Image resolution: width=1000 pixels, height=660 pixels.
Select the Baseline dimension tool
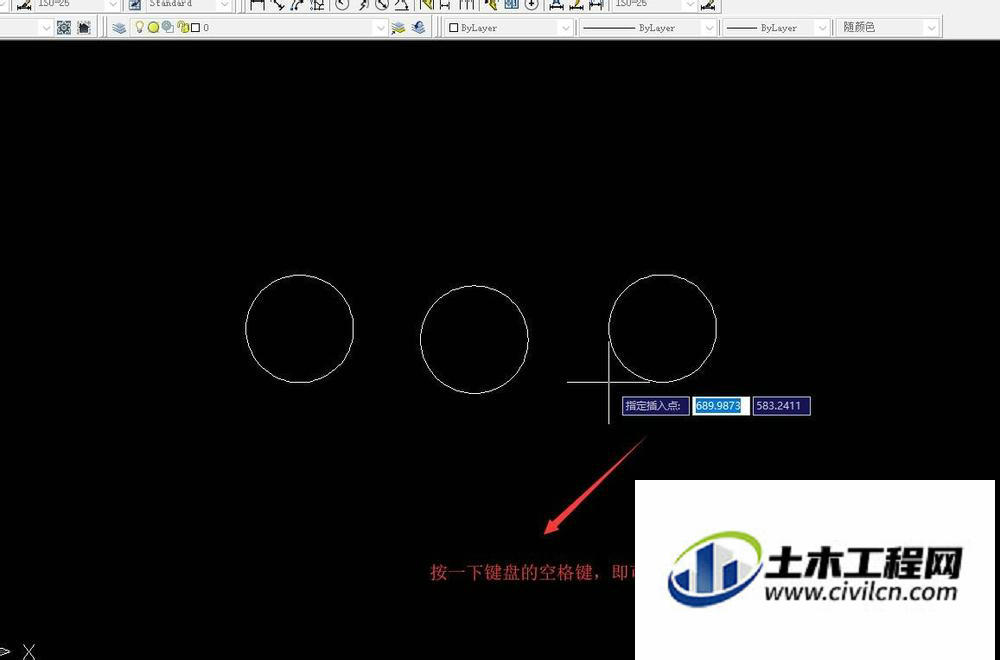[445, 5]
